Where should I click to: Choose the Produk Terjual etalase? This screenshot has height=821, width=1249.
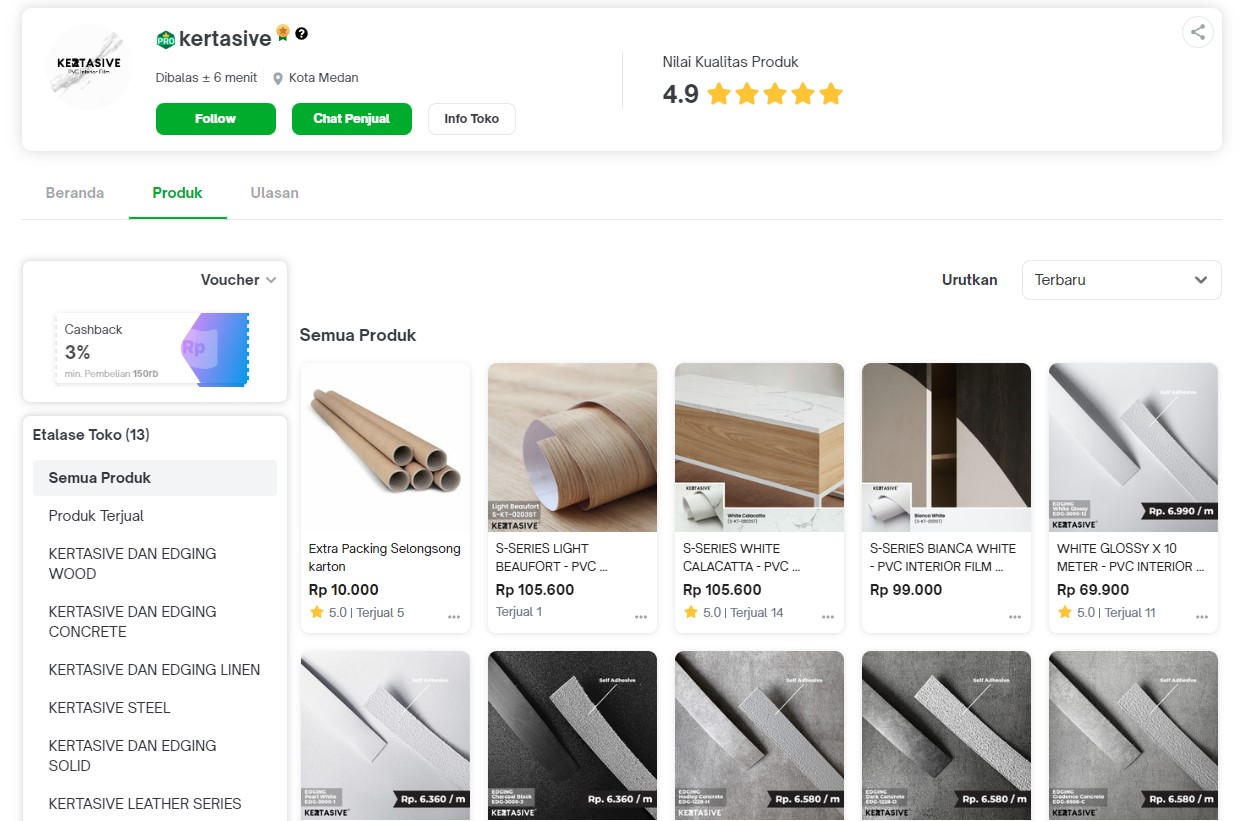(x=96, y=516)
